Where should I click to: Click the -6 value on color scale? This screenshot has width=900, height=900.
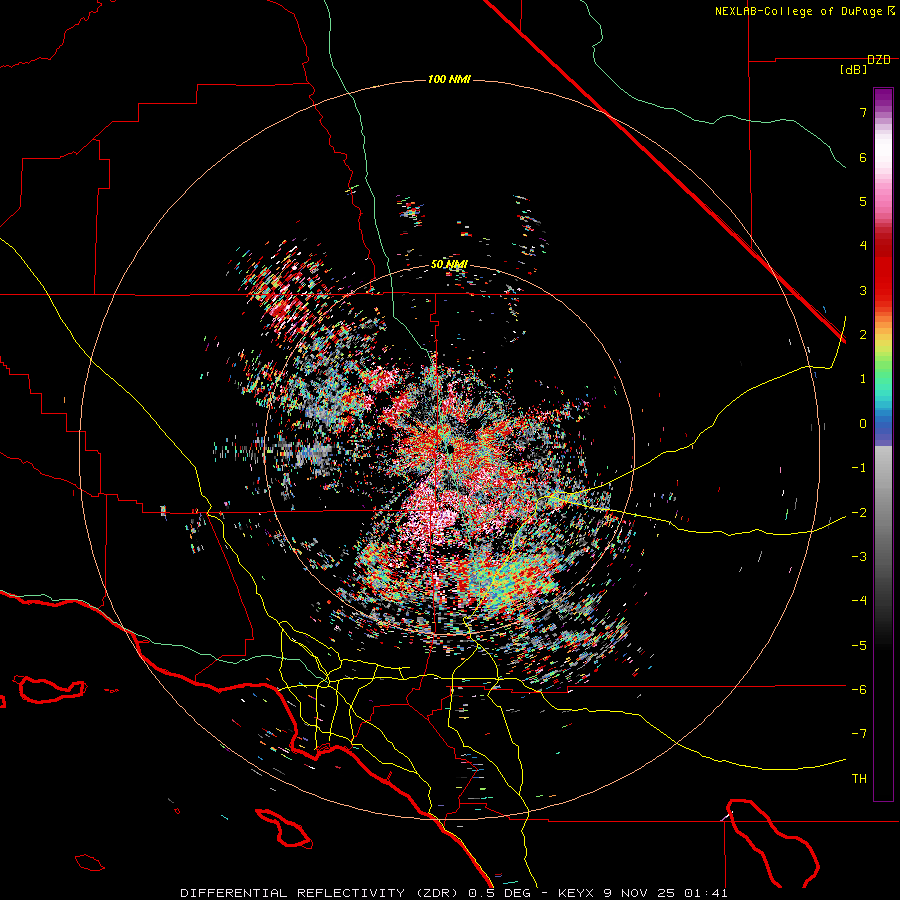[859, 690]
